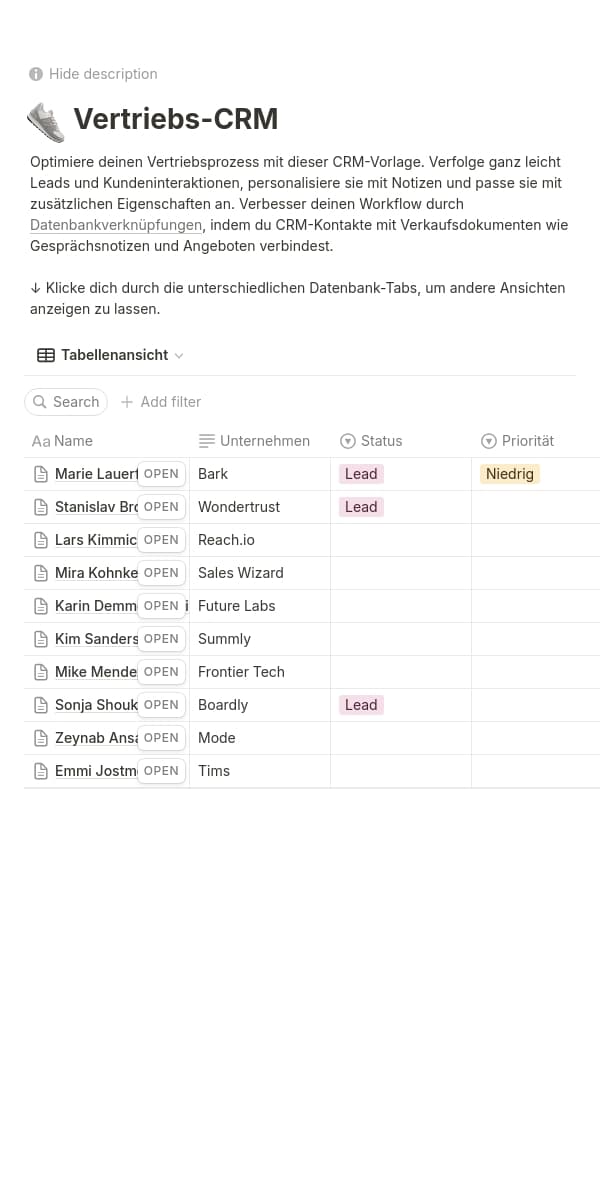600x1200 pixels.
Task: Click the Search magnifier icon
Action: [x=41, y=402]
